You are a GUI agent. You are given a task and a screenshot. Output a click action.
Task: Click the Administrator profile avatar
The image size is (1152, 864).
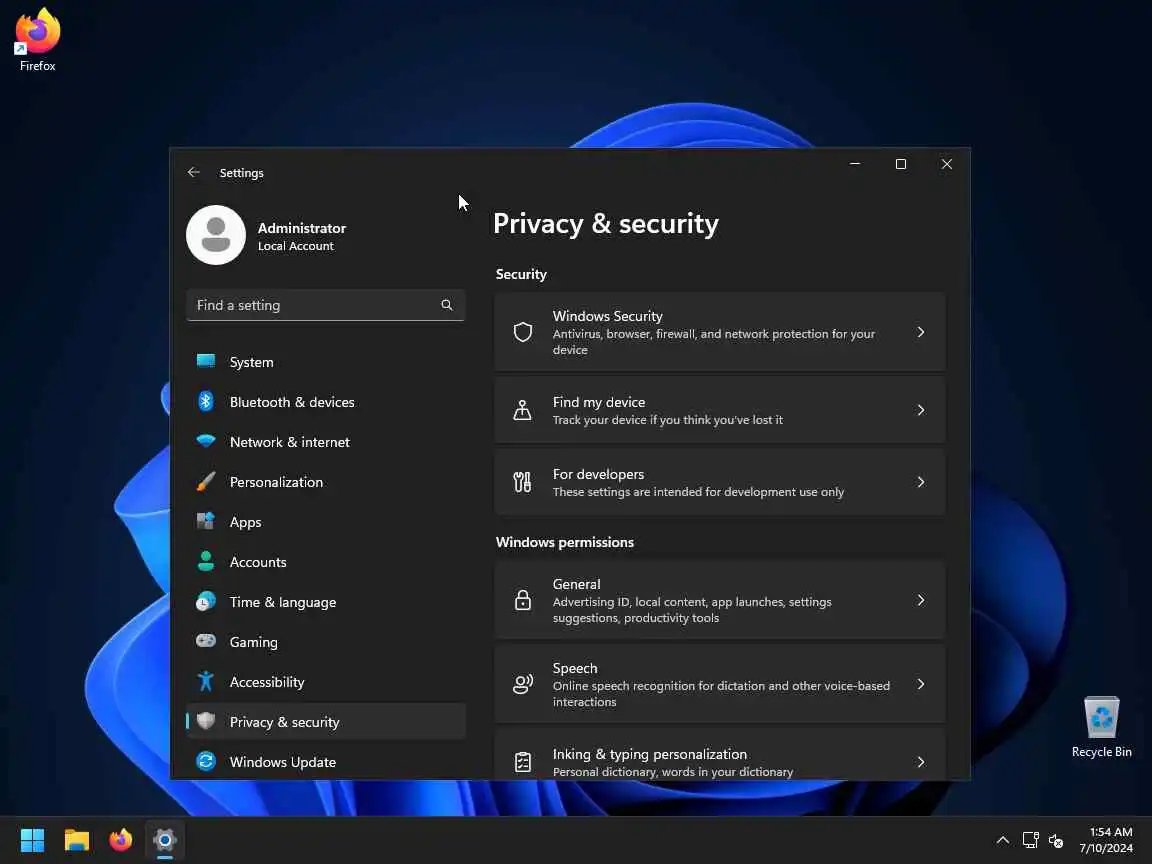216,235
